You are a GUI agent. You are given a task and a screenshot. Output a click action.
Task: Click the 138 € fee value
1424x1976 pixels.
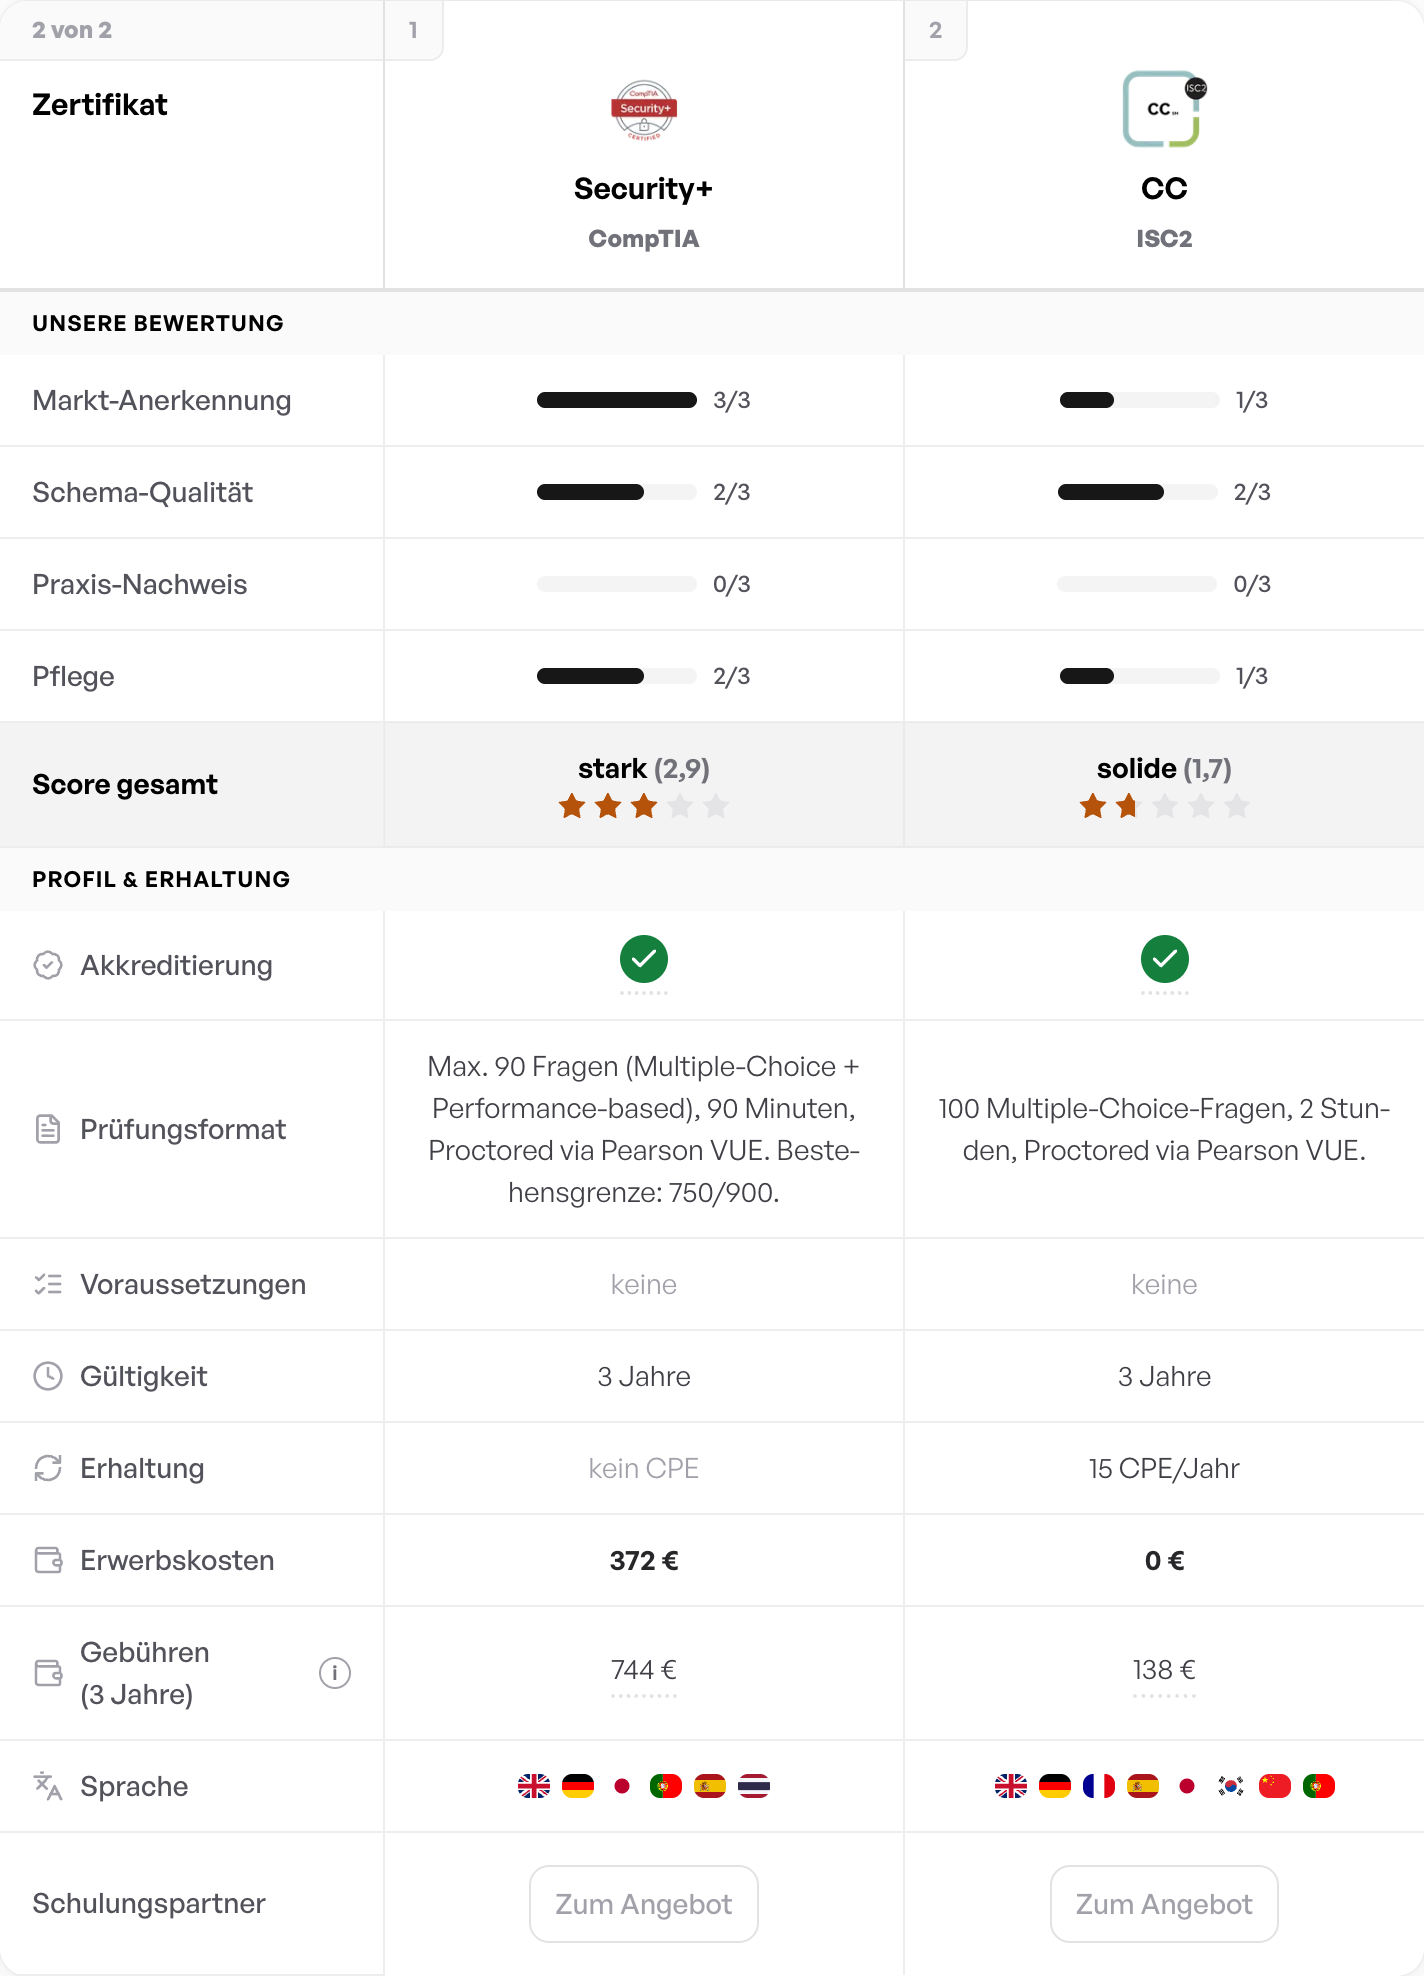coord(1164,1670)
